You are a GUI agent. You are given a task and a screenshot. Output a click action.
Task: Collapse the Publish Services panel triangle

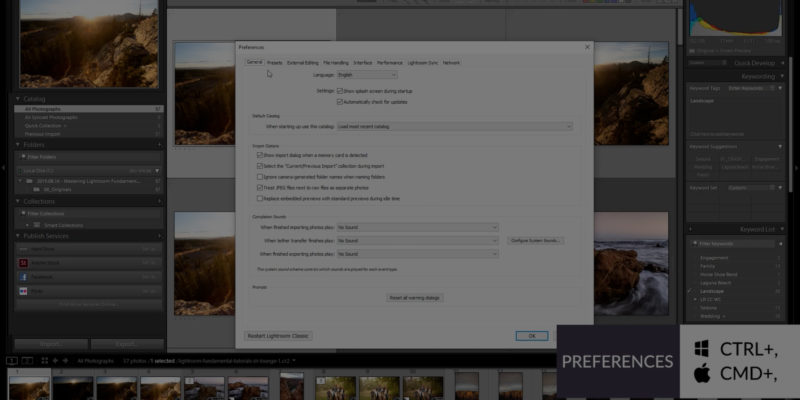coord(18,236)
